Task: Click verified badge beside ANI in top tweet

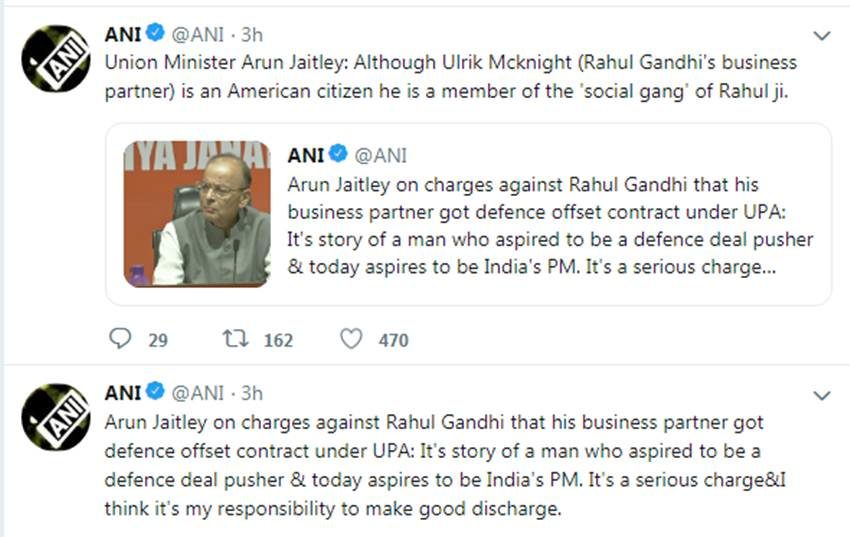Action: (155, 35)
